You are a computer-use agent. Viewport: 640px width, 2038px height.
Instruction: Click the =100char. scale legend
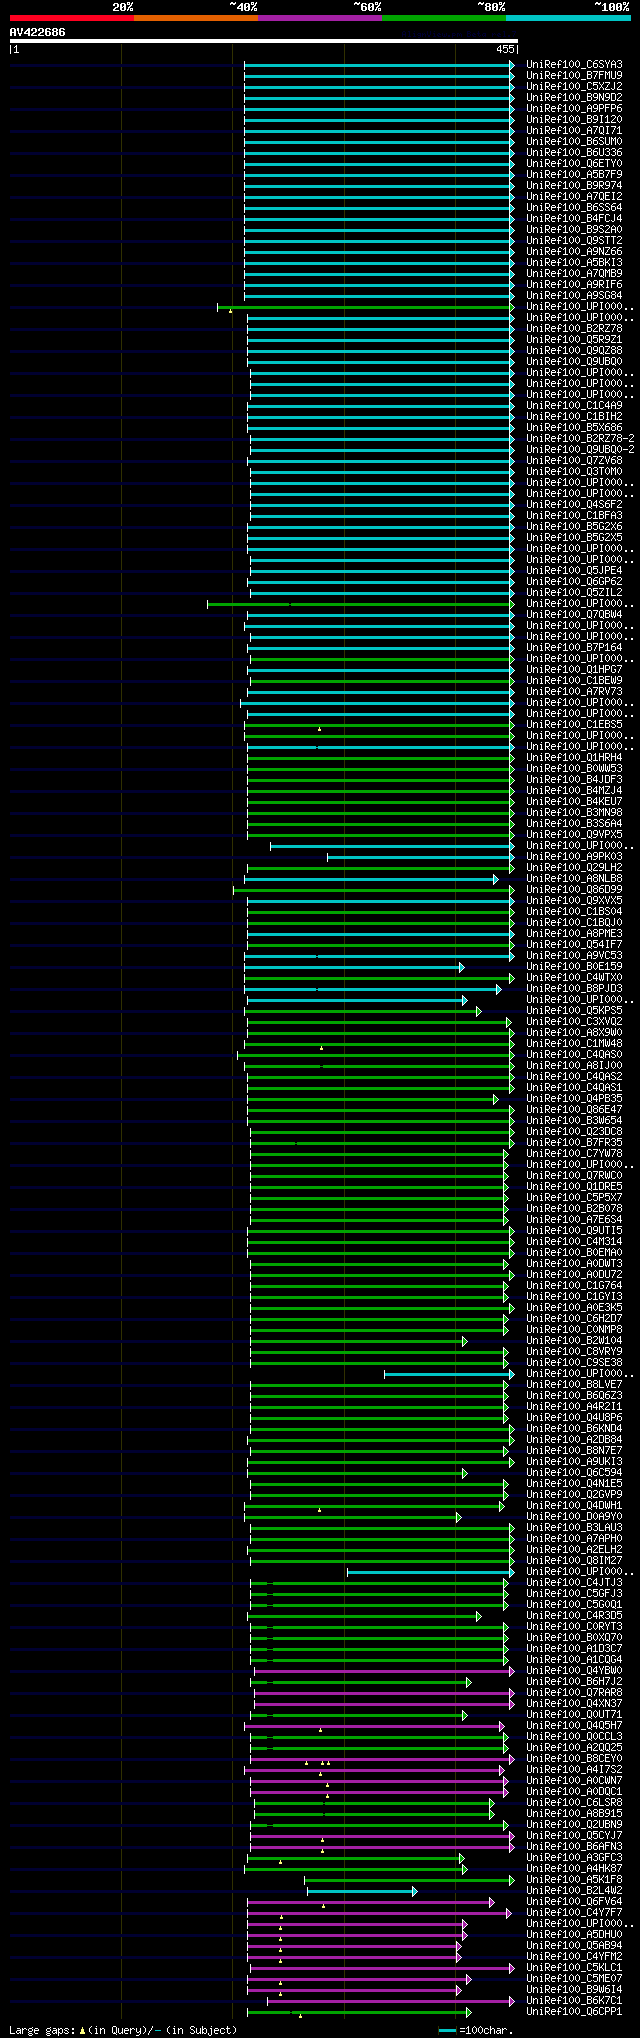click(477, 2030)
